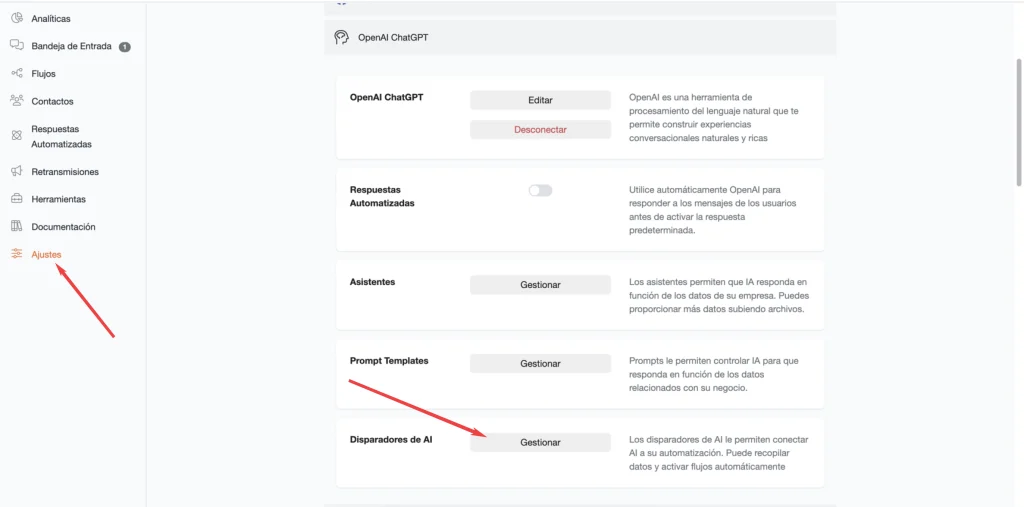Click the Respuestas Automatizadas atom icon

pos(17,136)
